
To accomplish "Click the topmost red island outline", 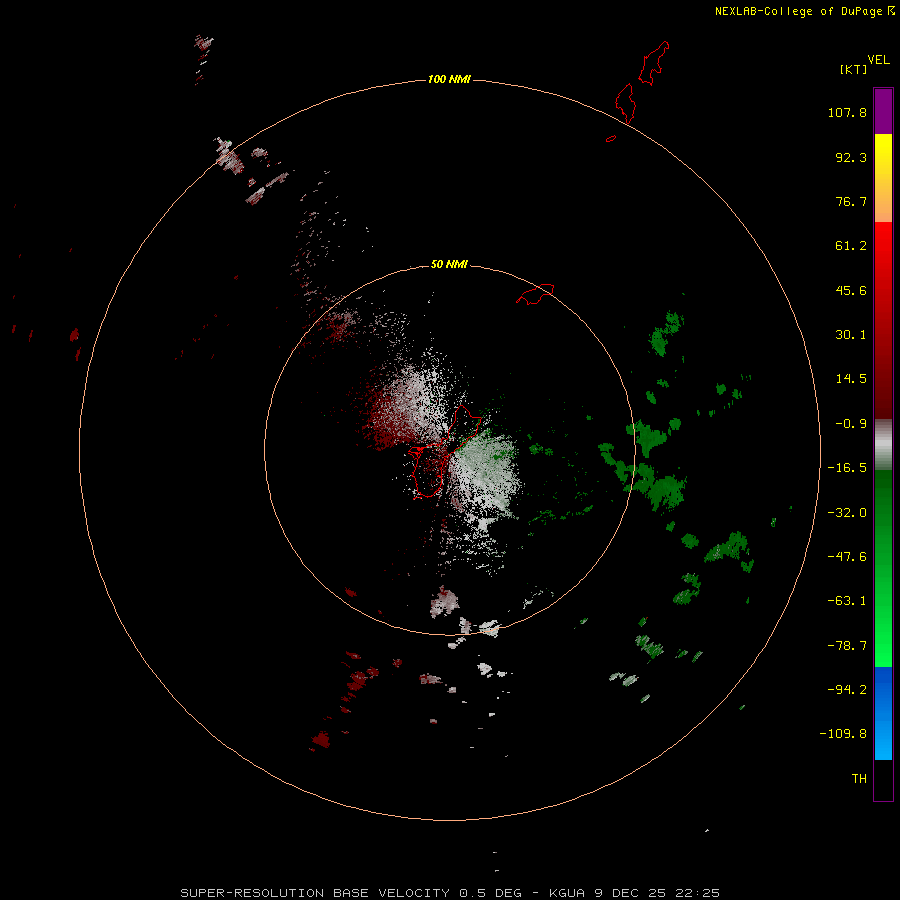I will [654, 63].
